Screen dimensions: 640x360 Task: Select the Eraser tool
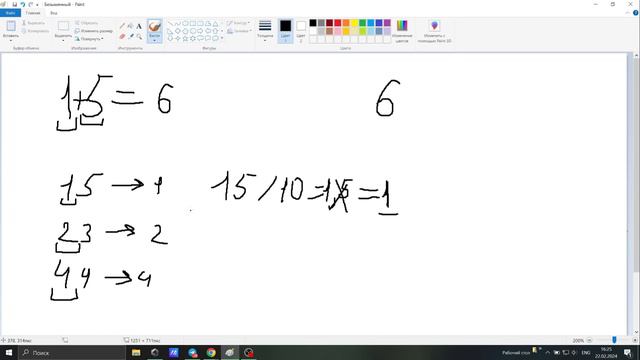[122, 36]
